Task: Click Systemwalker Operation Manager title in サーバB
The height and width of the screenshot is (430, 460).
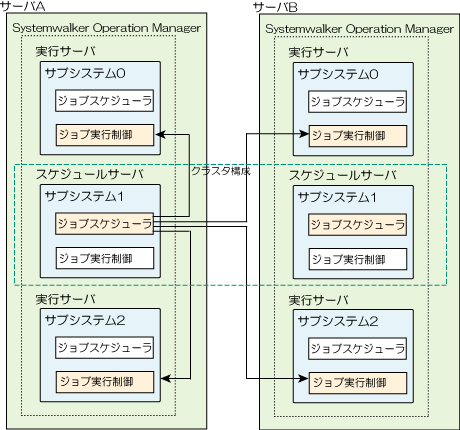Action: [x=359, y=29]
